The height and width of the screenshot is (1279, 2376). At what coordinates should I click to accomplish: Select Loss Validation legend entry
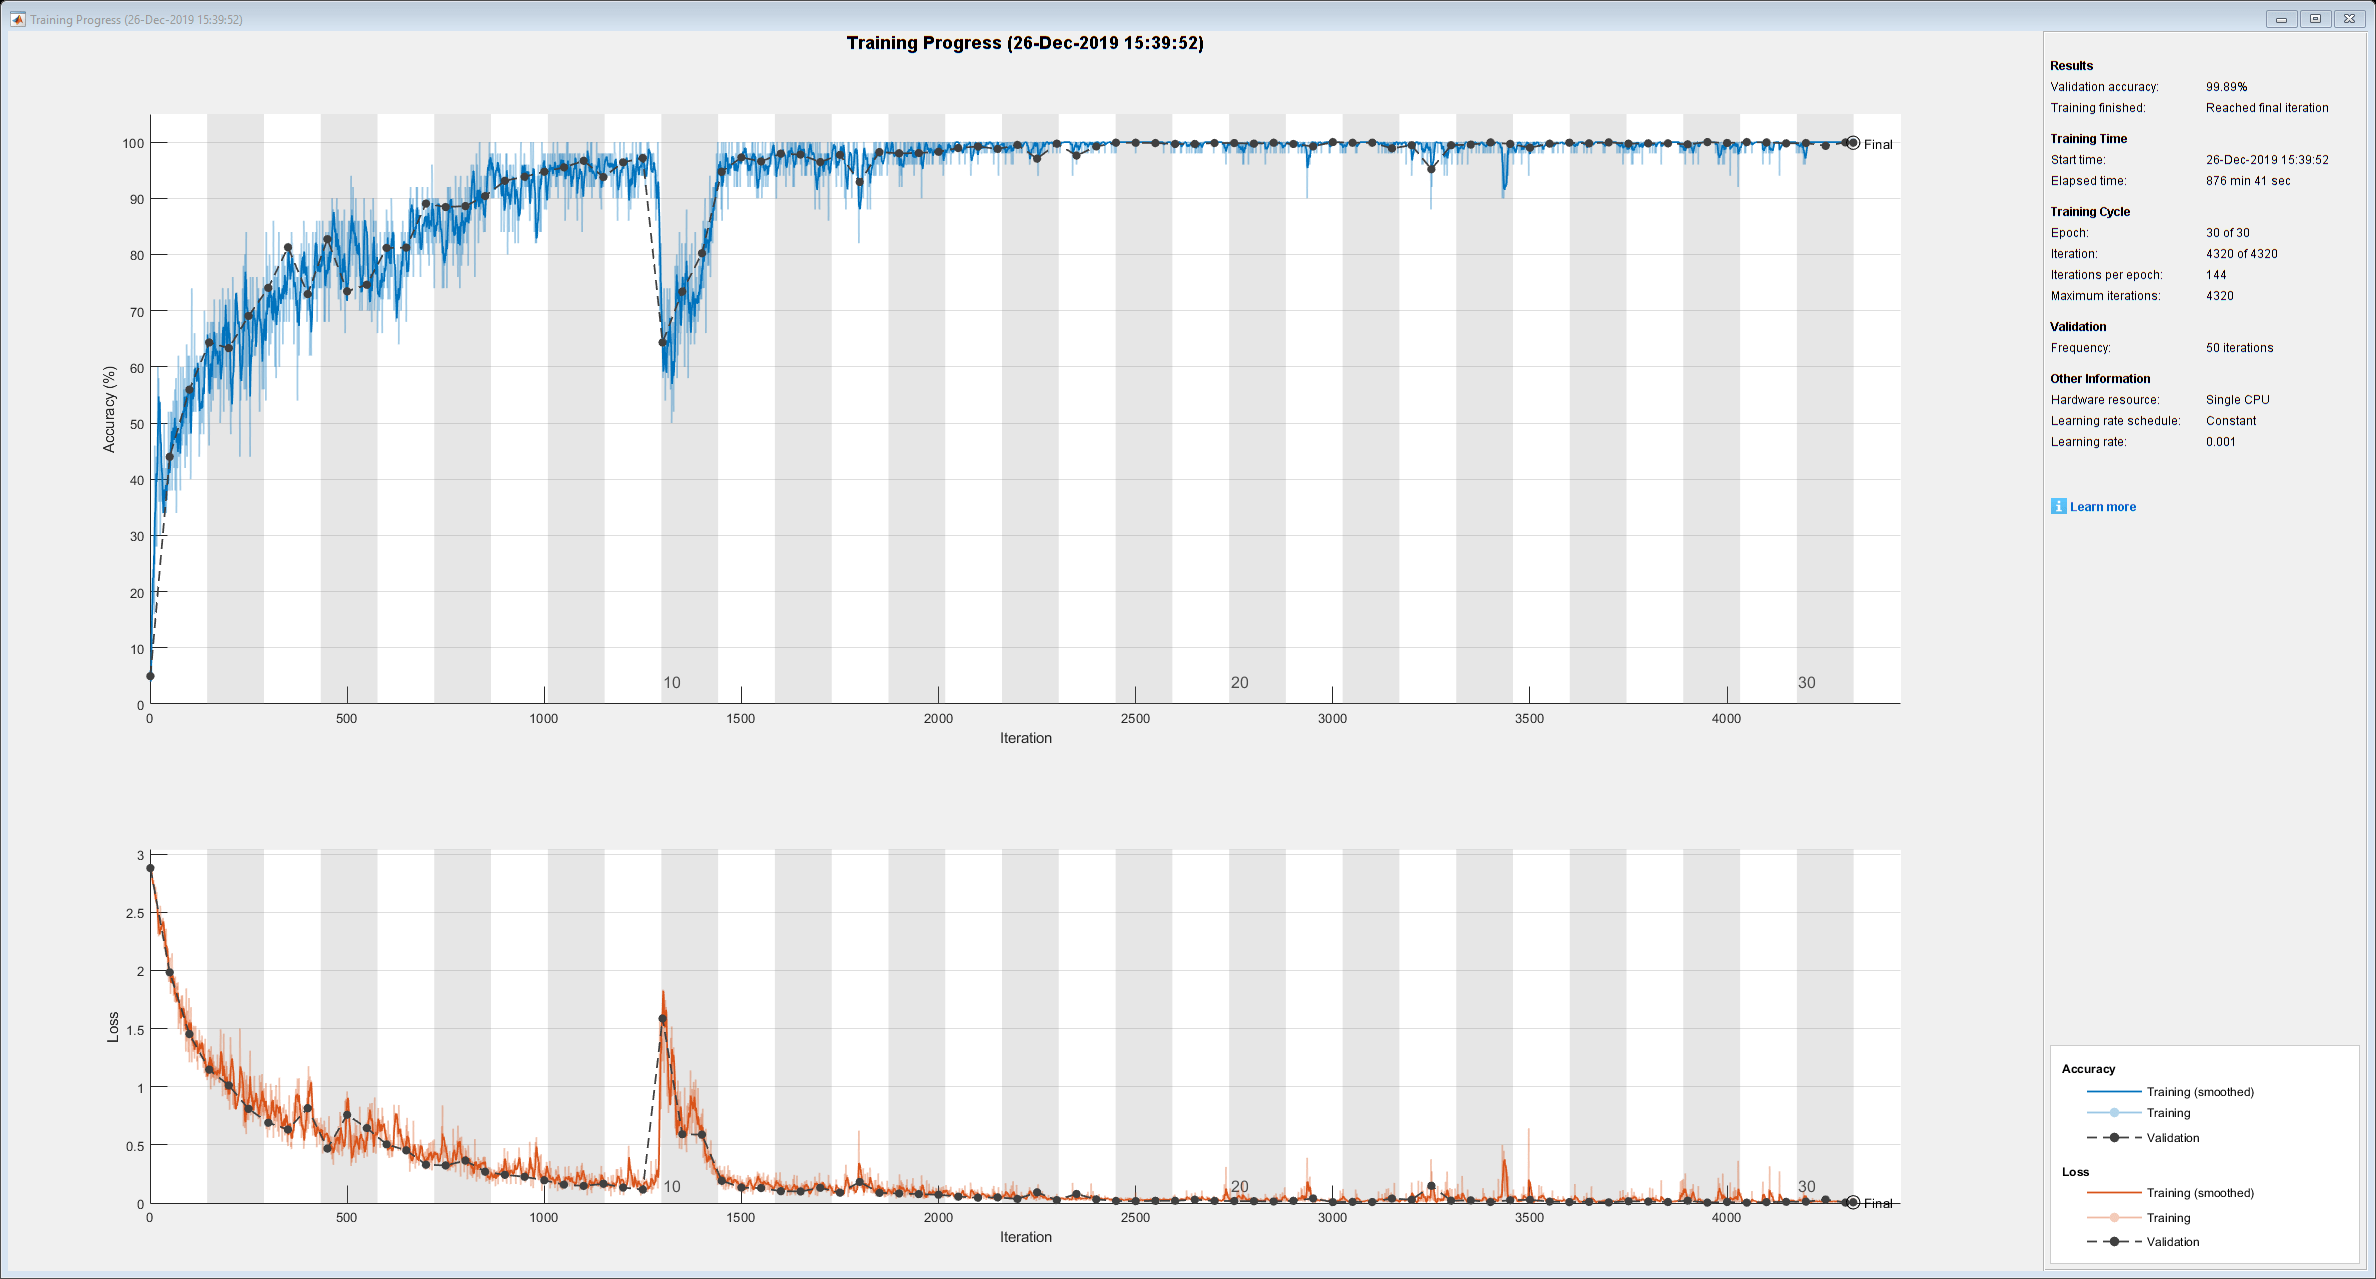coord(2172,1242)
